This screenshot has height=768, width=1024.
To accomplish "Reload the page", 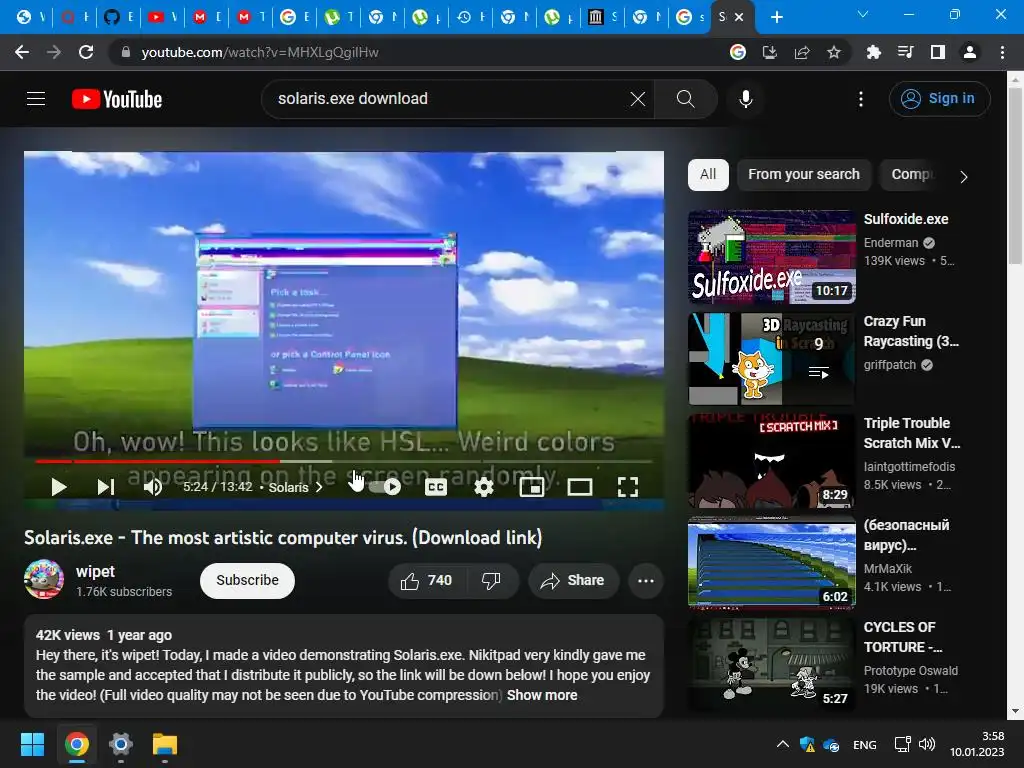I will [86, 52].
